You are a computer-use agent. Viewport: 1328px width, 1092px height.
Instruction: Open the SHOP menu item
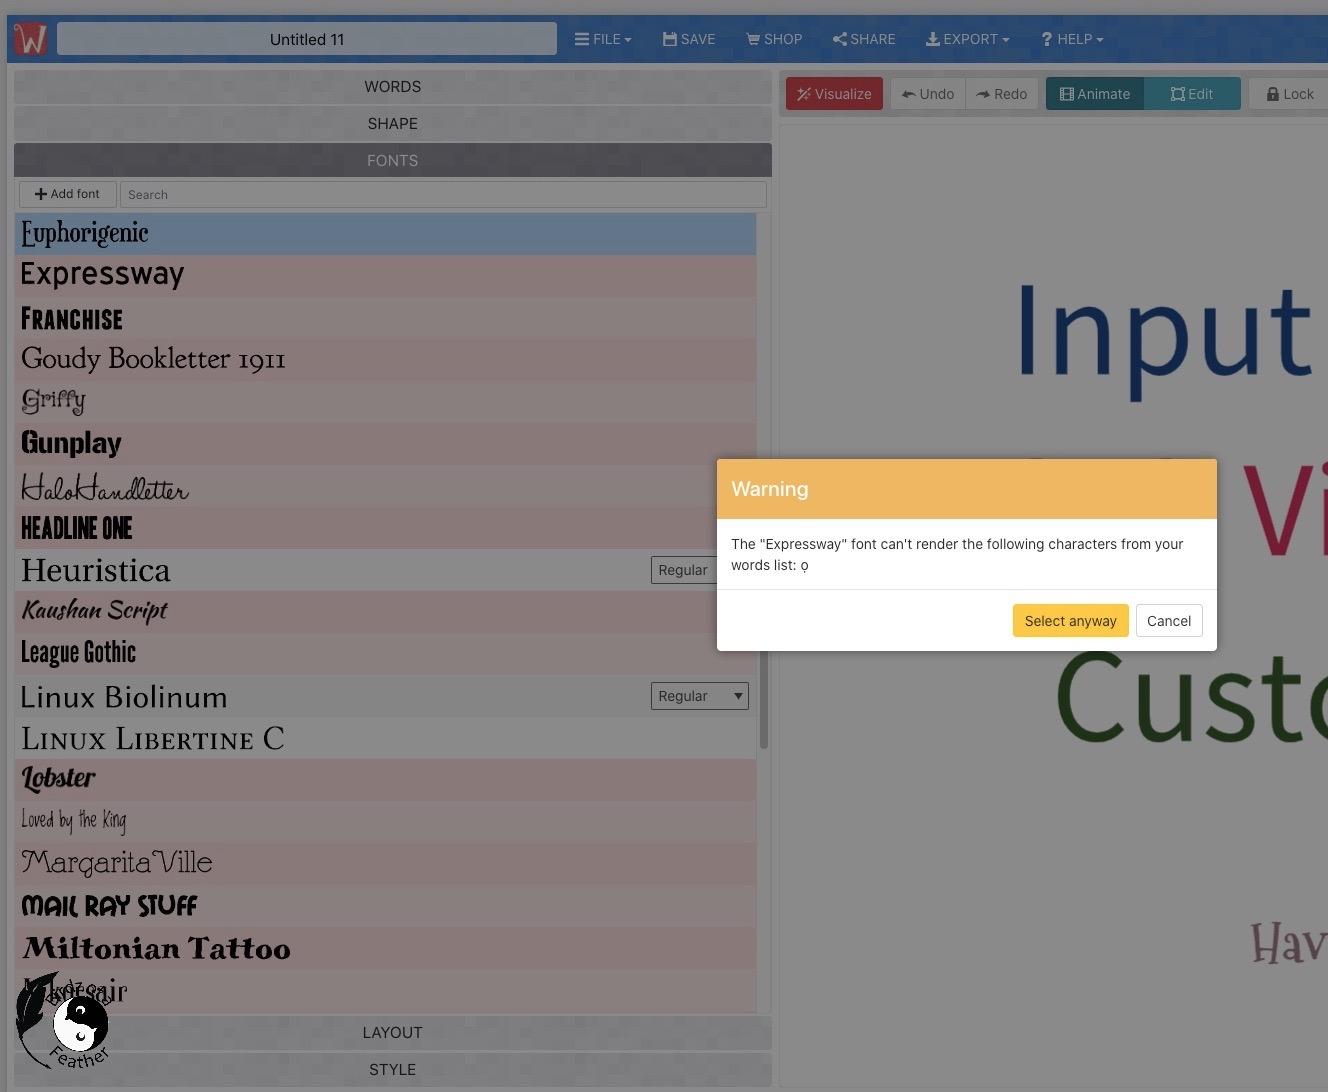point(774,39)
